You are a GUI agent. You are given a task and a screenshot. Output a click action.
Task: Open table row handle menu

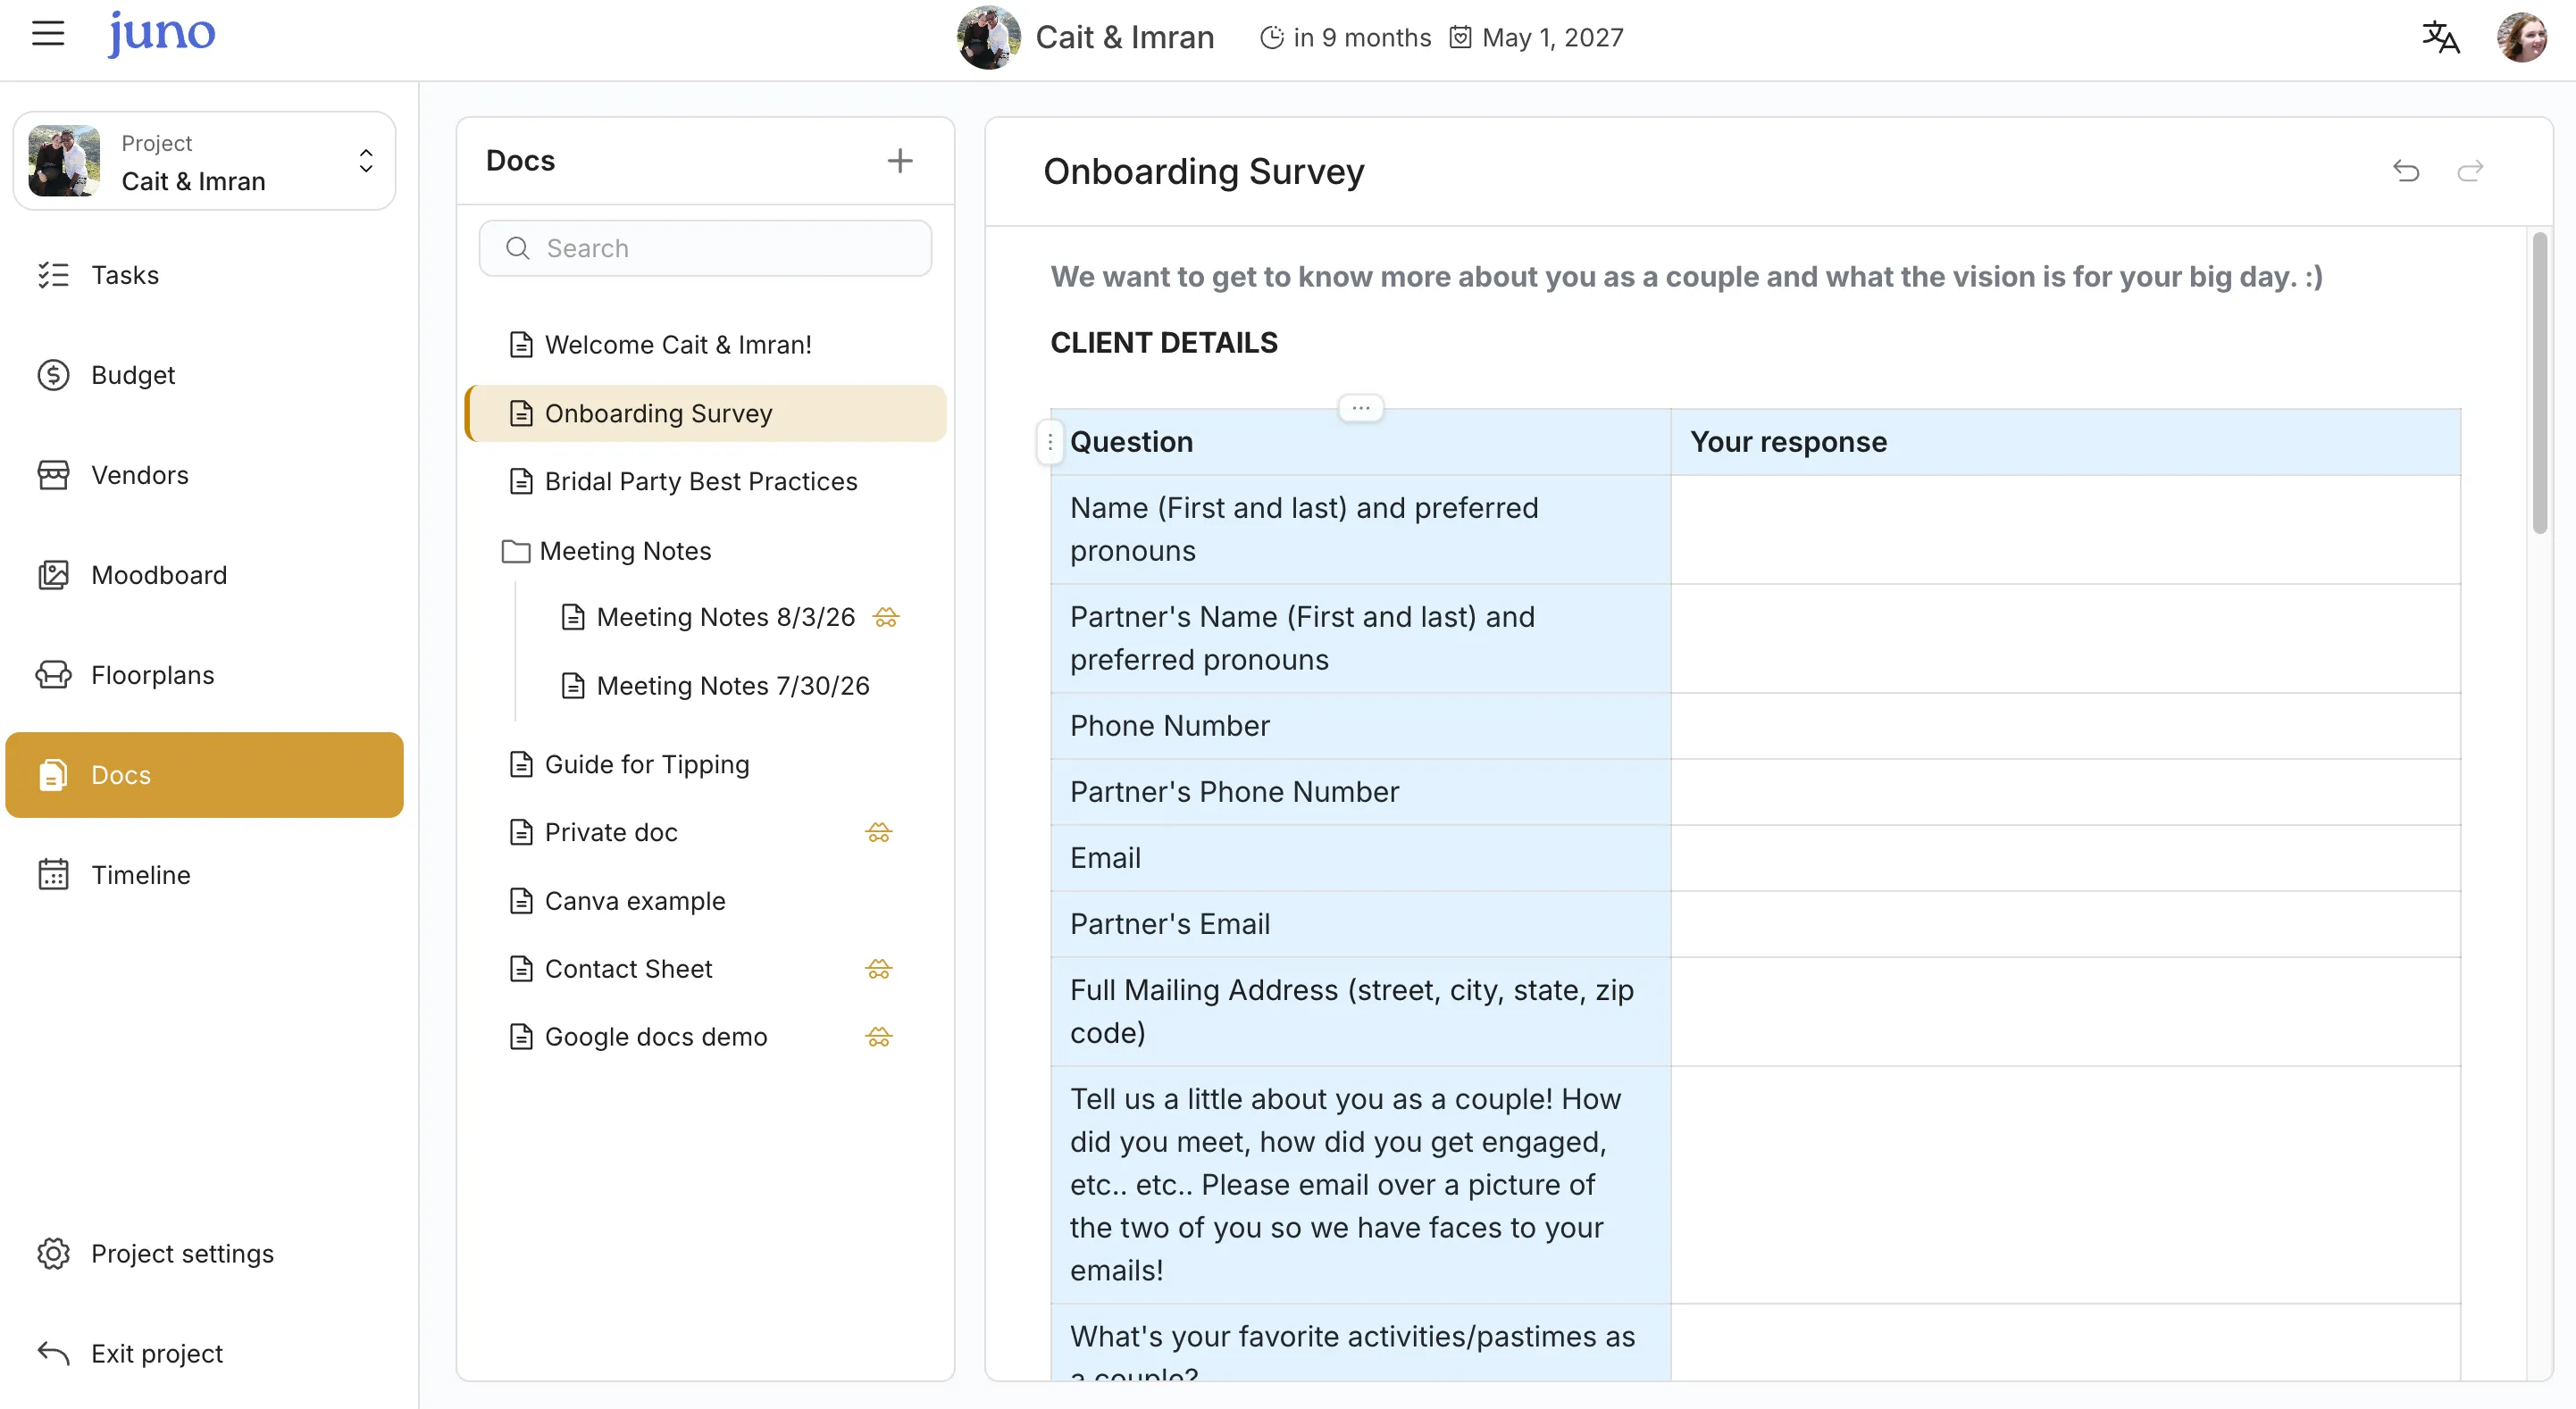click(x=1049, y=442)
